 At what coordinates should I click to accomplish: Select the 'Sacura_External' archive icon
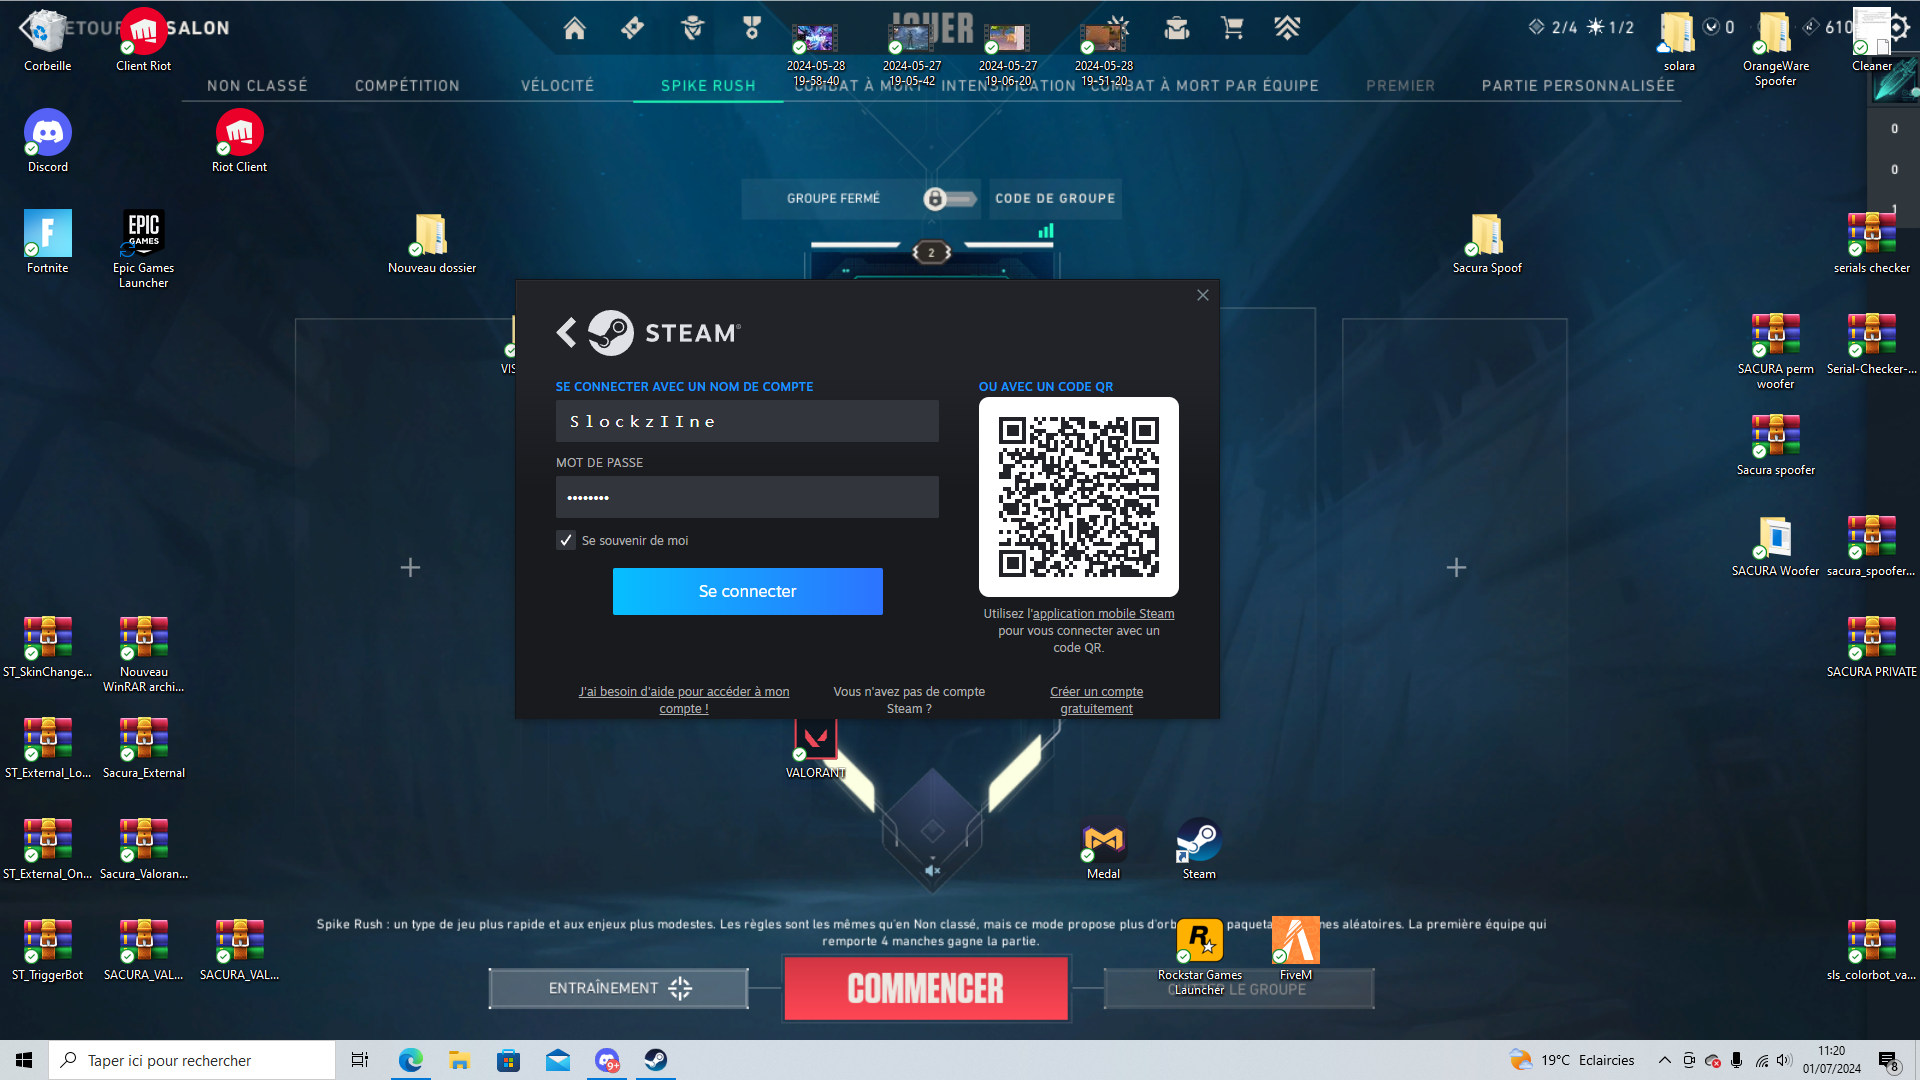(x=144, y=748)
